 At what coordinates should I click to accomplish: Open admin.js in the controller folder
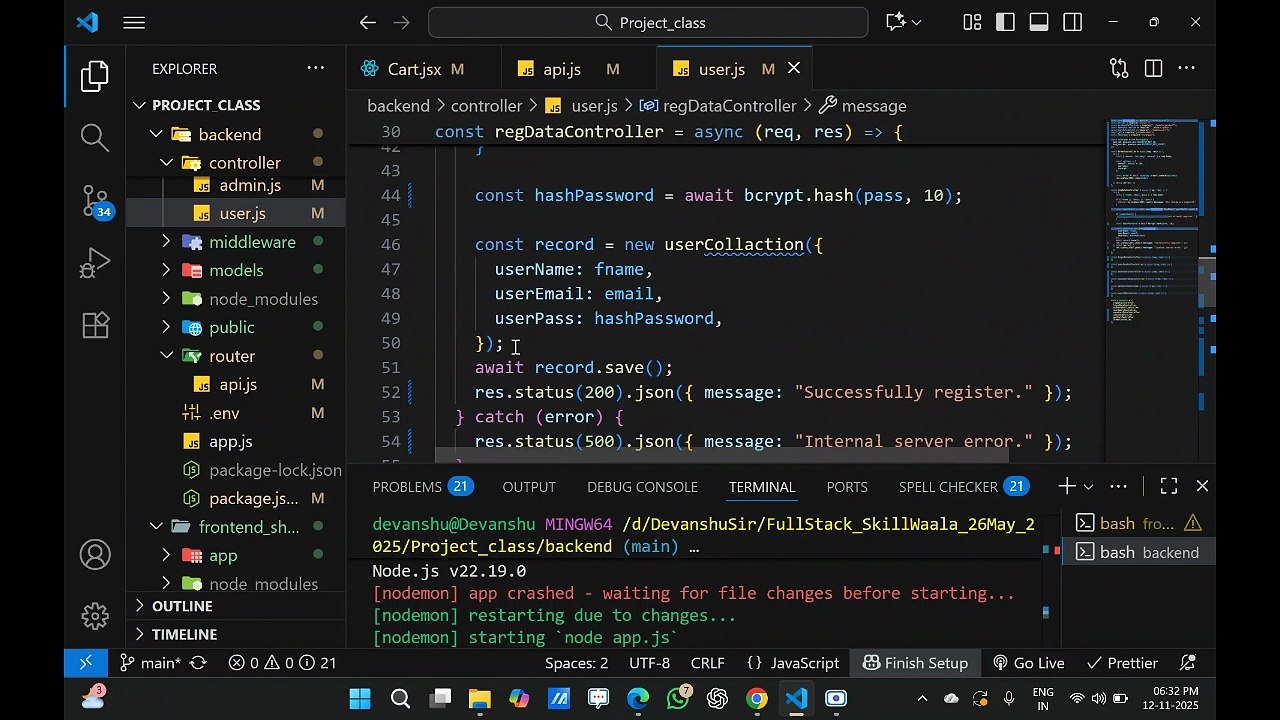[236, 185]
